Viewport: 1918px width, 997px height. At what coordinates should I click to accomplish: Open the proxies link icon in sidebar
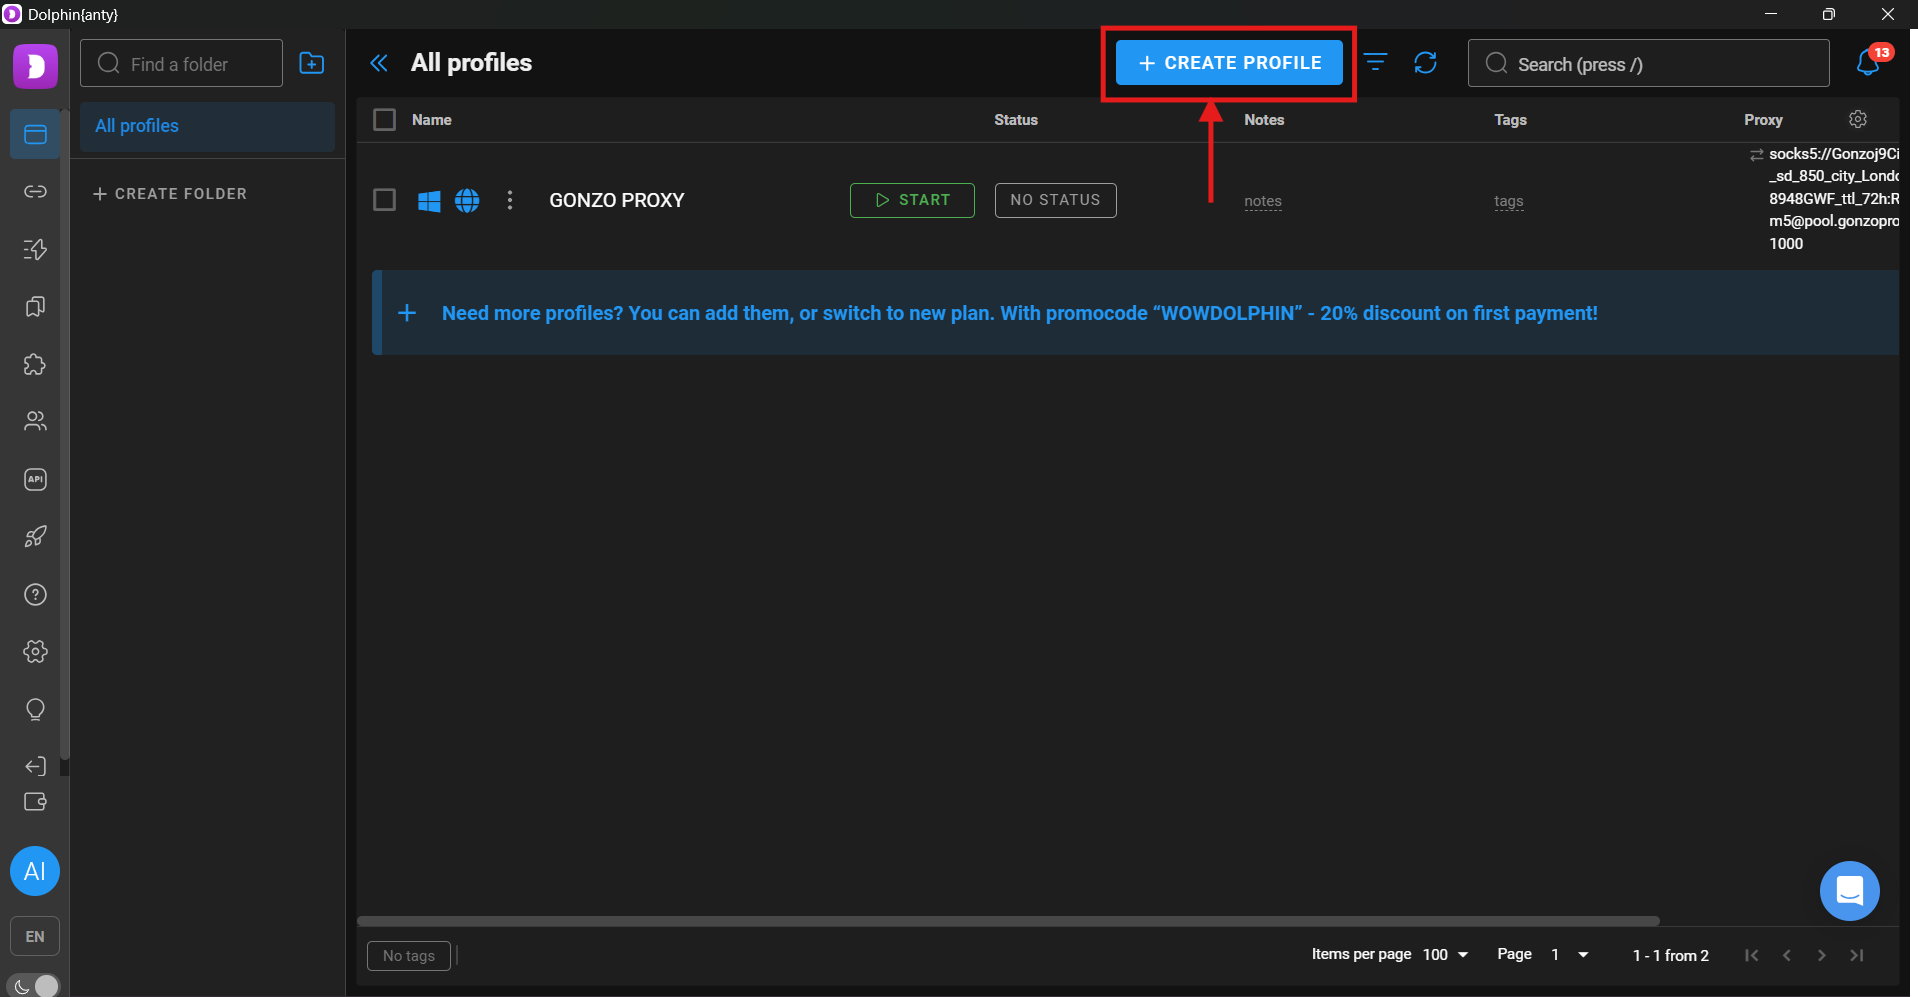(35, 191)
